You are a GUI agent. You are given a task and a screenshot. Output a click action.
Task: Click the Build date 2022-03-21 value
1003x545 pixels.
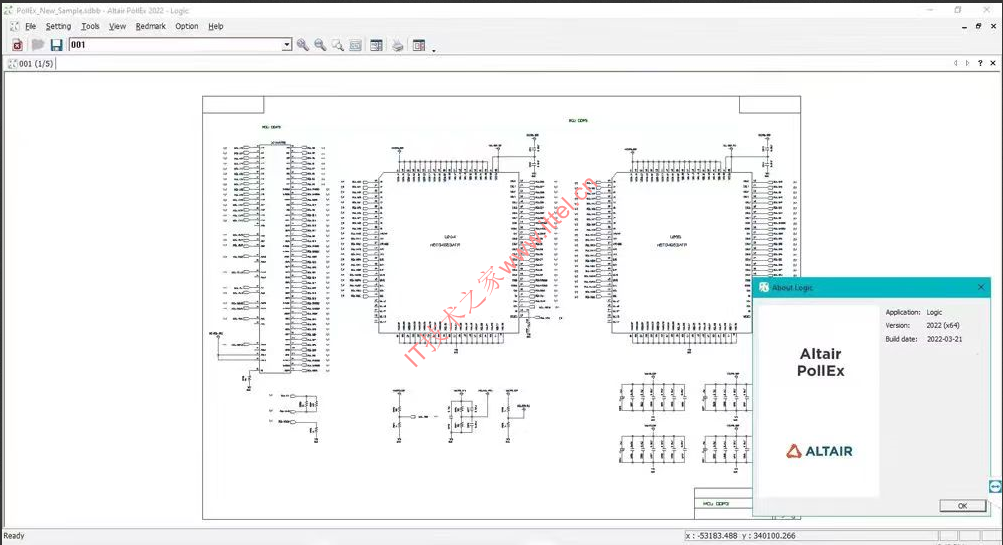[x=945, y=339]
